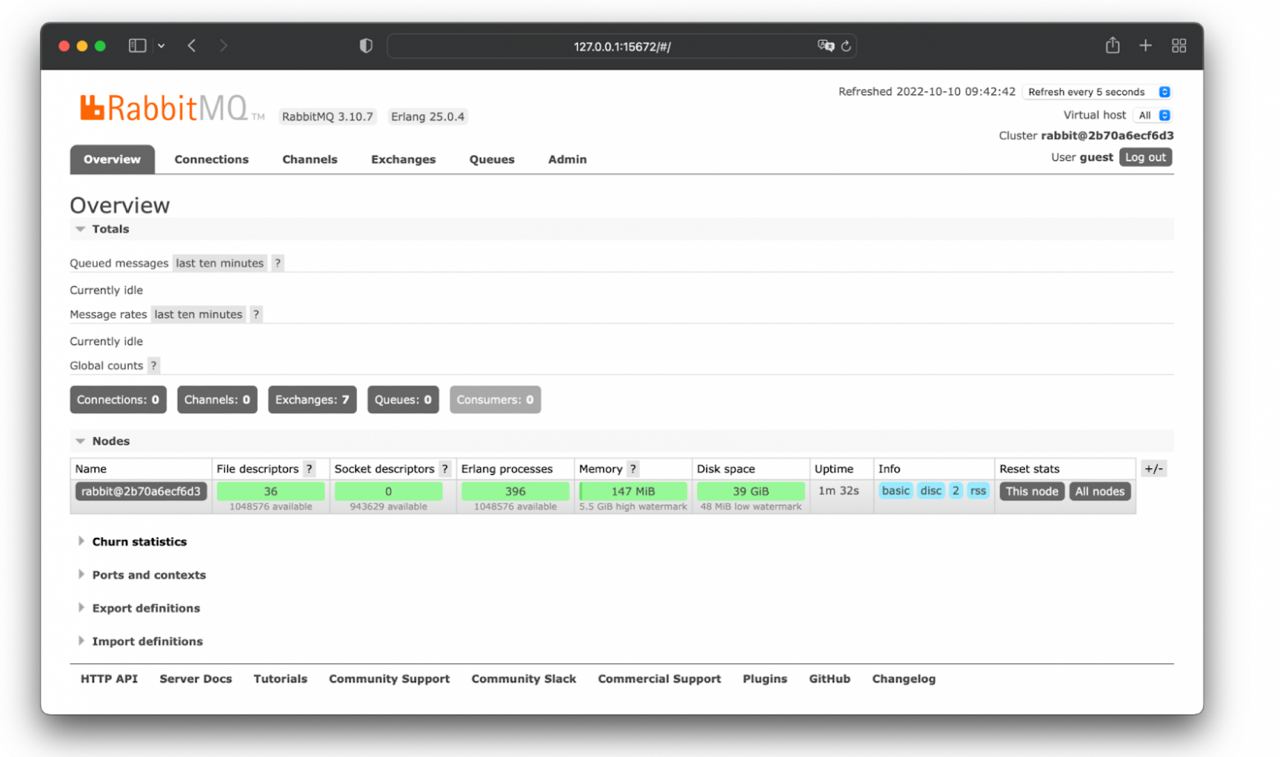This screenshot has height=757, width=1280.
Task: Change Queued messages range 'last ten minutes'
Action: (220, 263)
